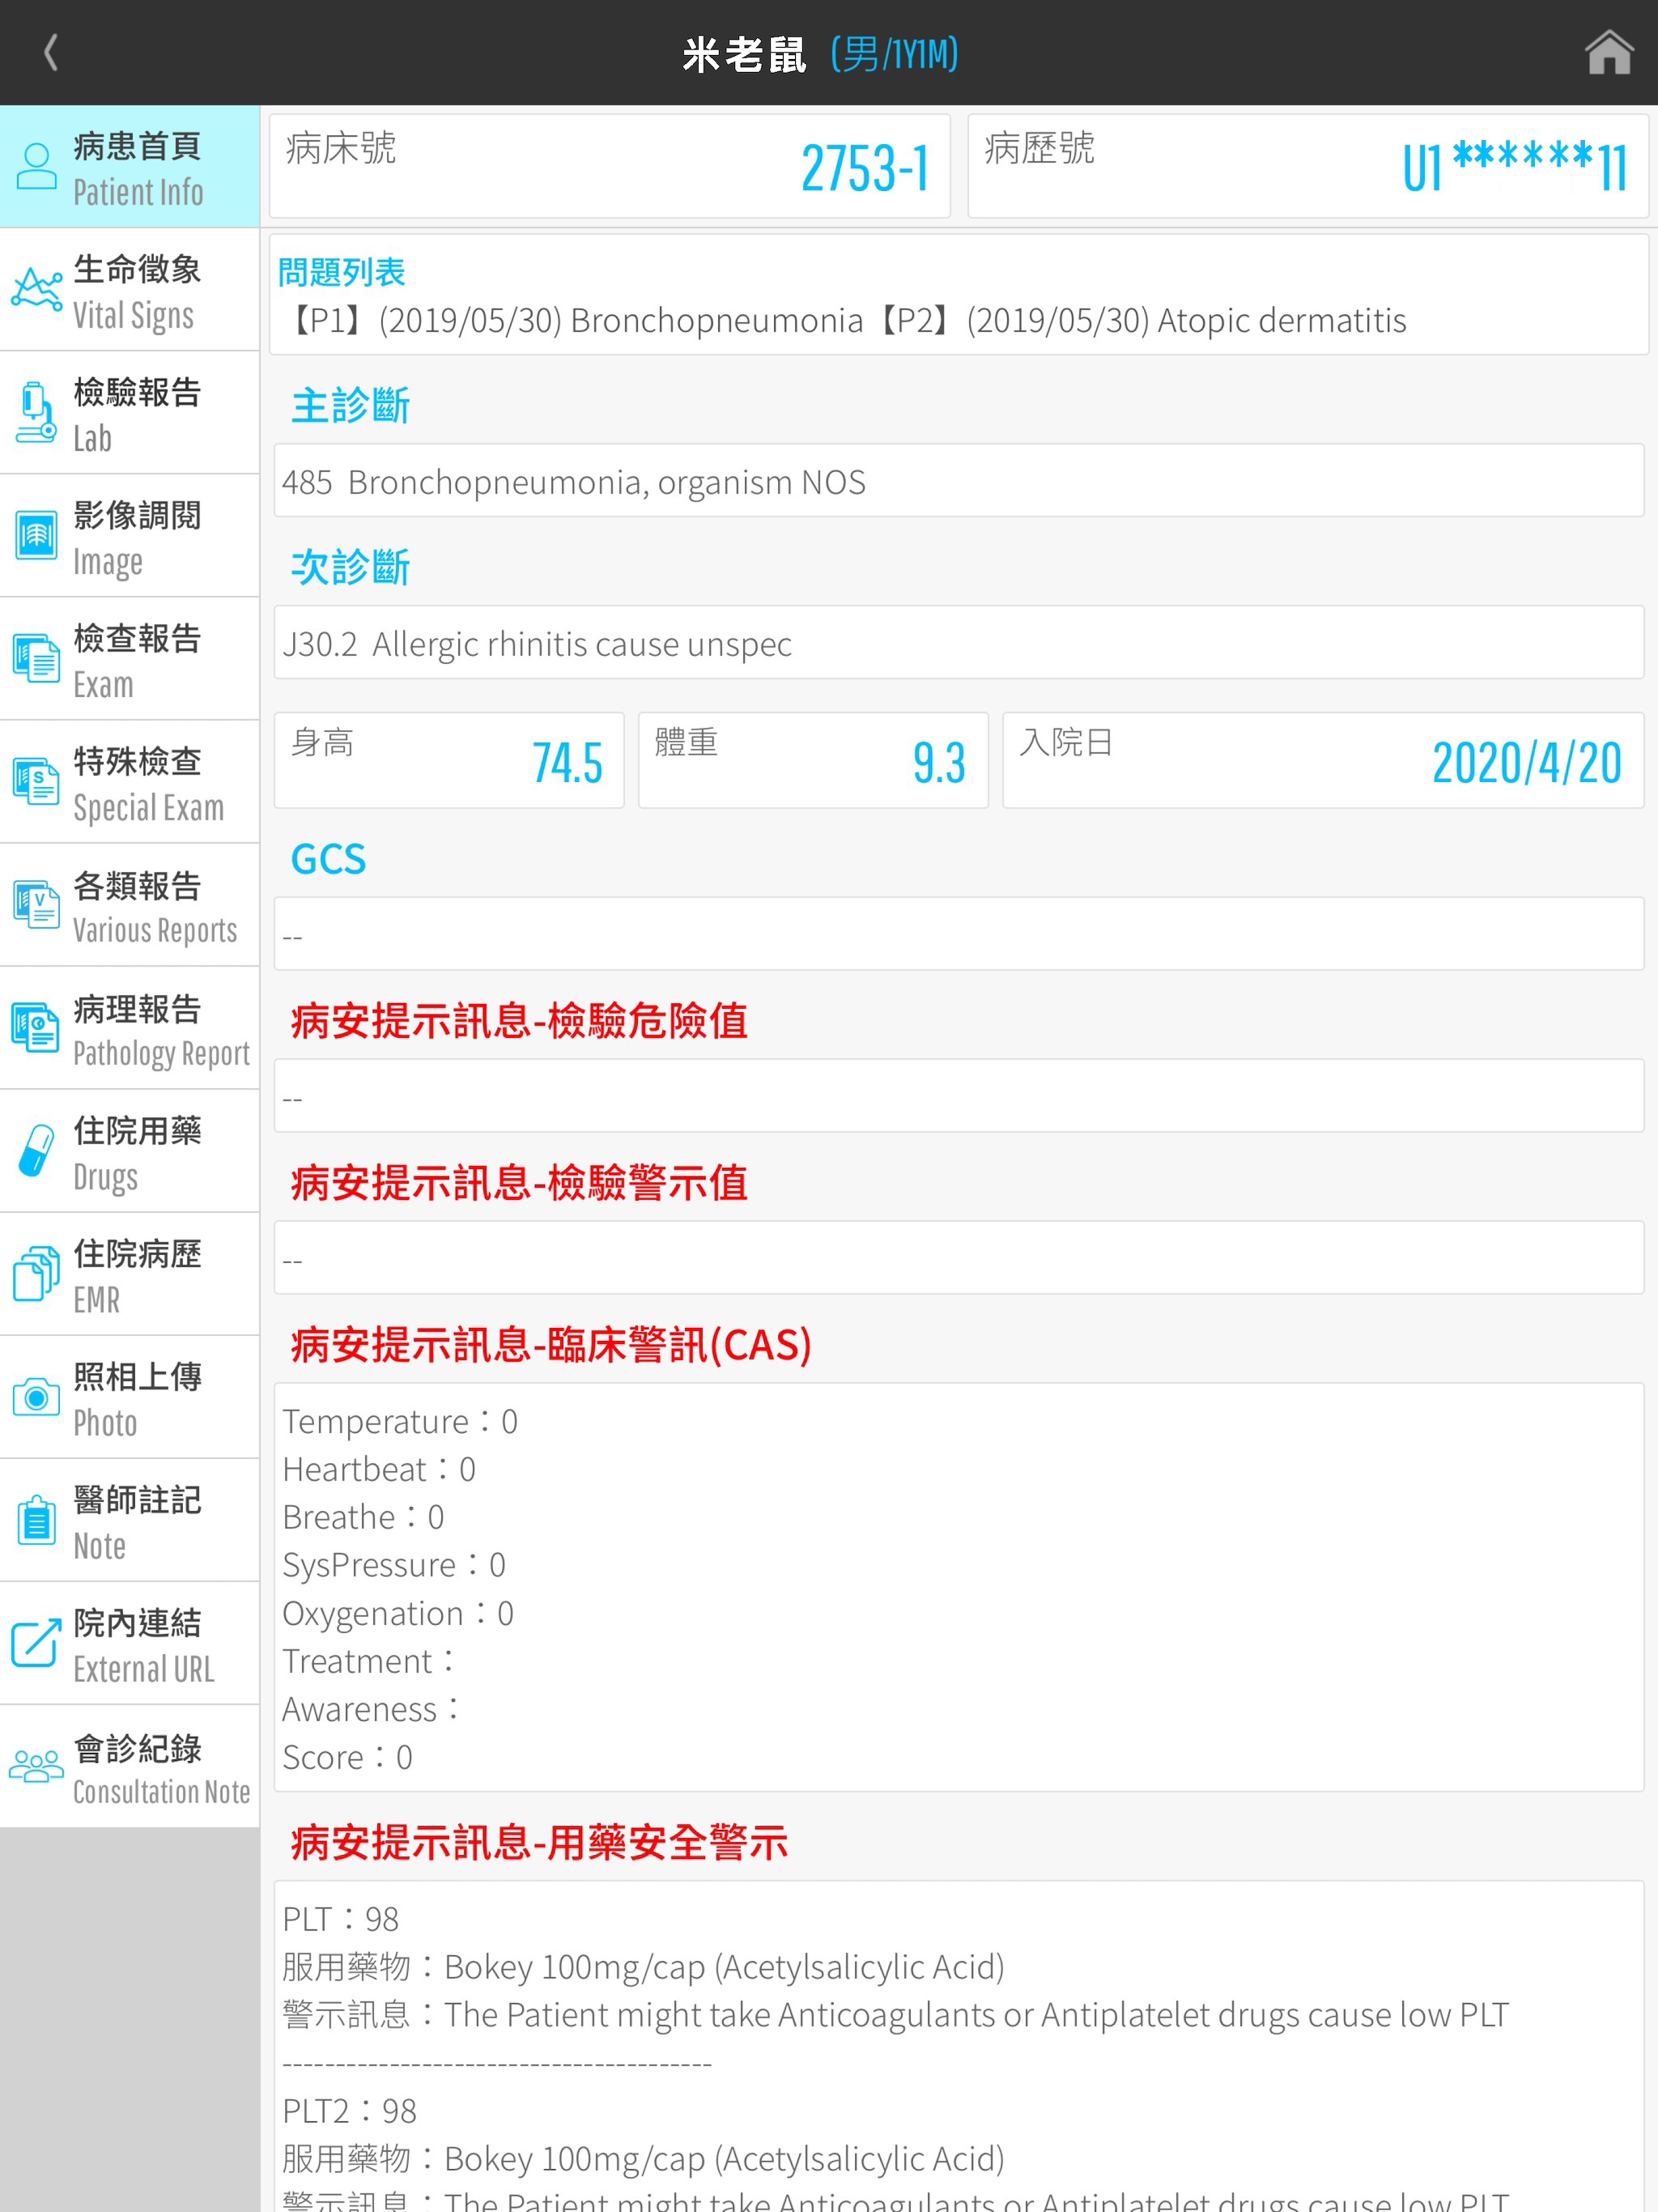This screenshot has width=1658, height=2212.
Task: Switch to 住院用藥 Drugs section
Action: (x=130, y=1151)
